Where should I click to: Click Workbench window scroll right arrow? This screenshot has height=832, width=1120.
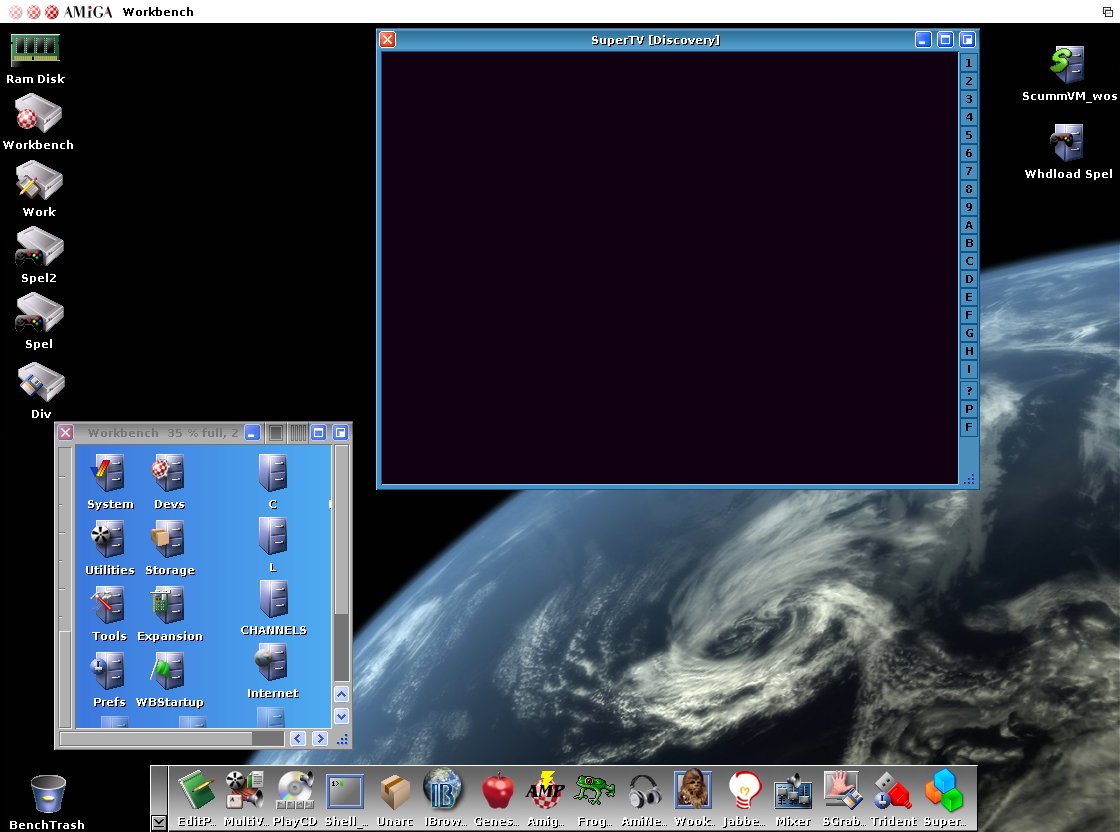click(x=320, y=738)
